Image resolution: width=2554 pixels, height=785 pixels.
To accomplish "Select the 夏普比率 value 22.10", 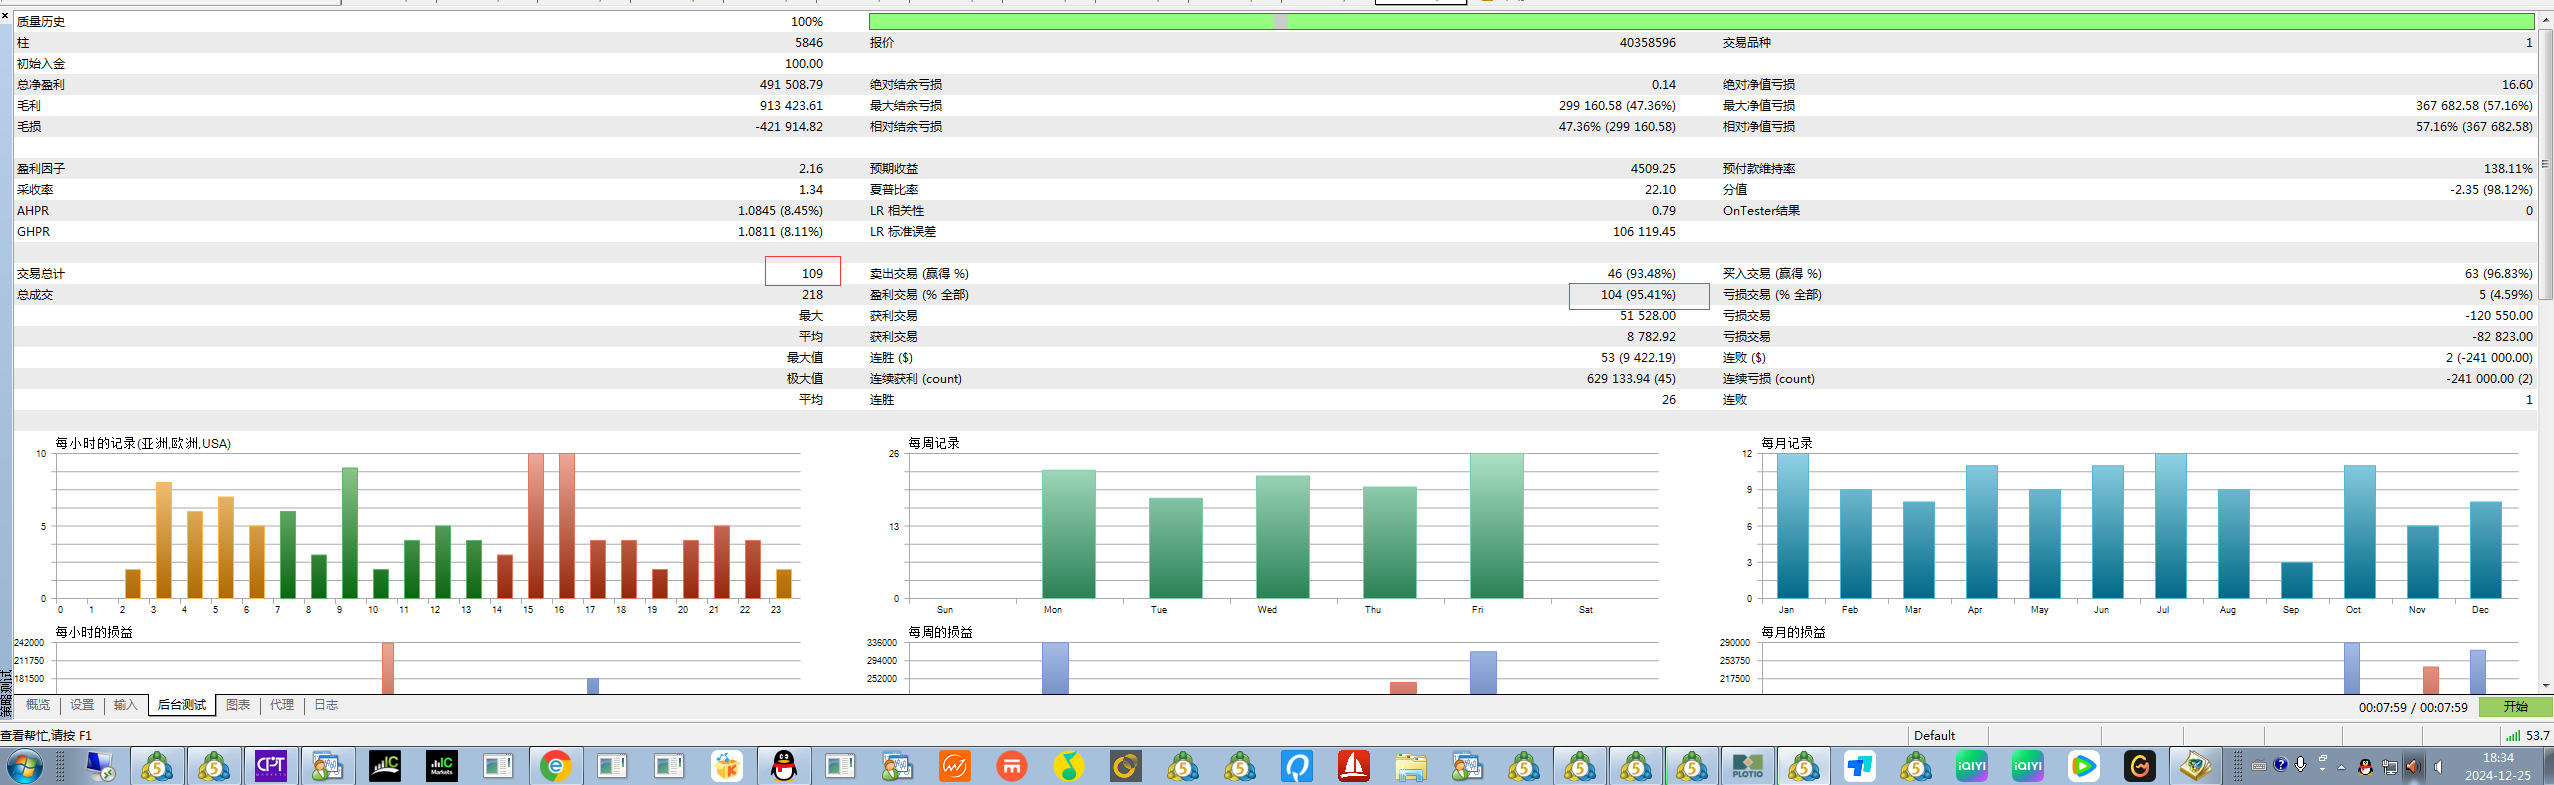I will [1660, 190].
